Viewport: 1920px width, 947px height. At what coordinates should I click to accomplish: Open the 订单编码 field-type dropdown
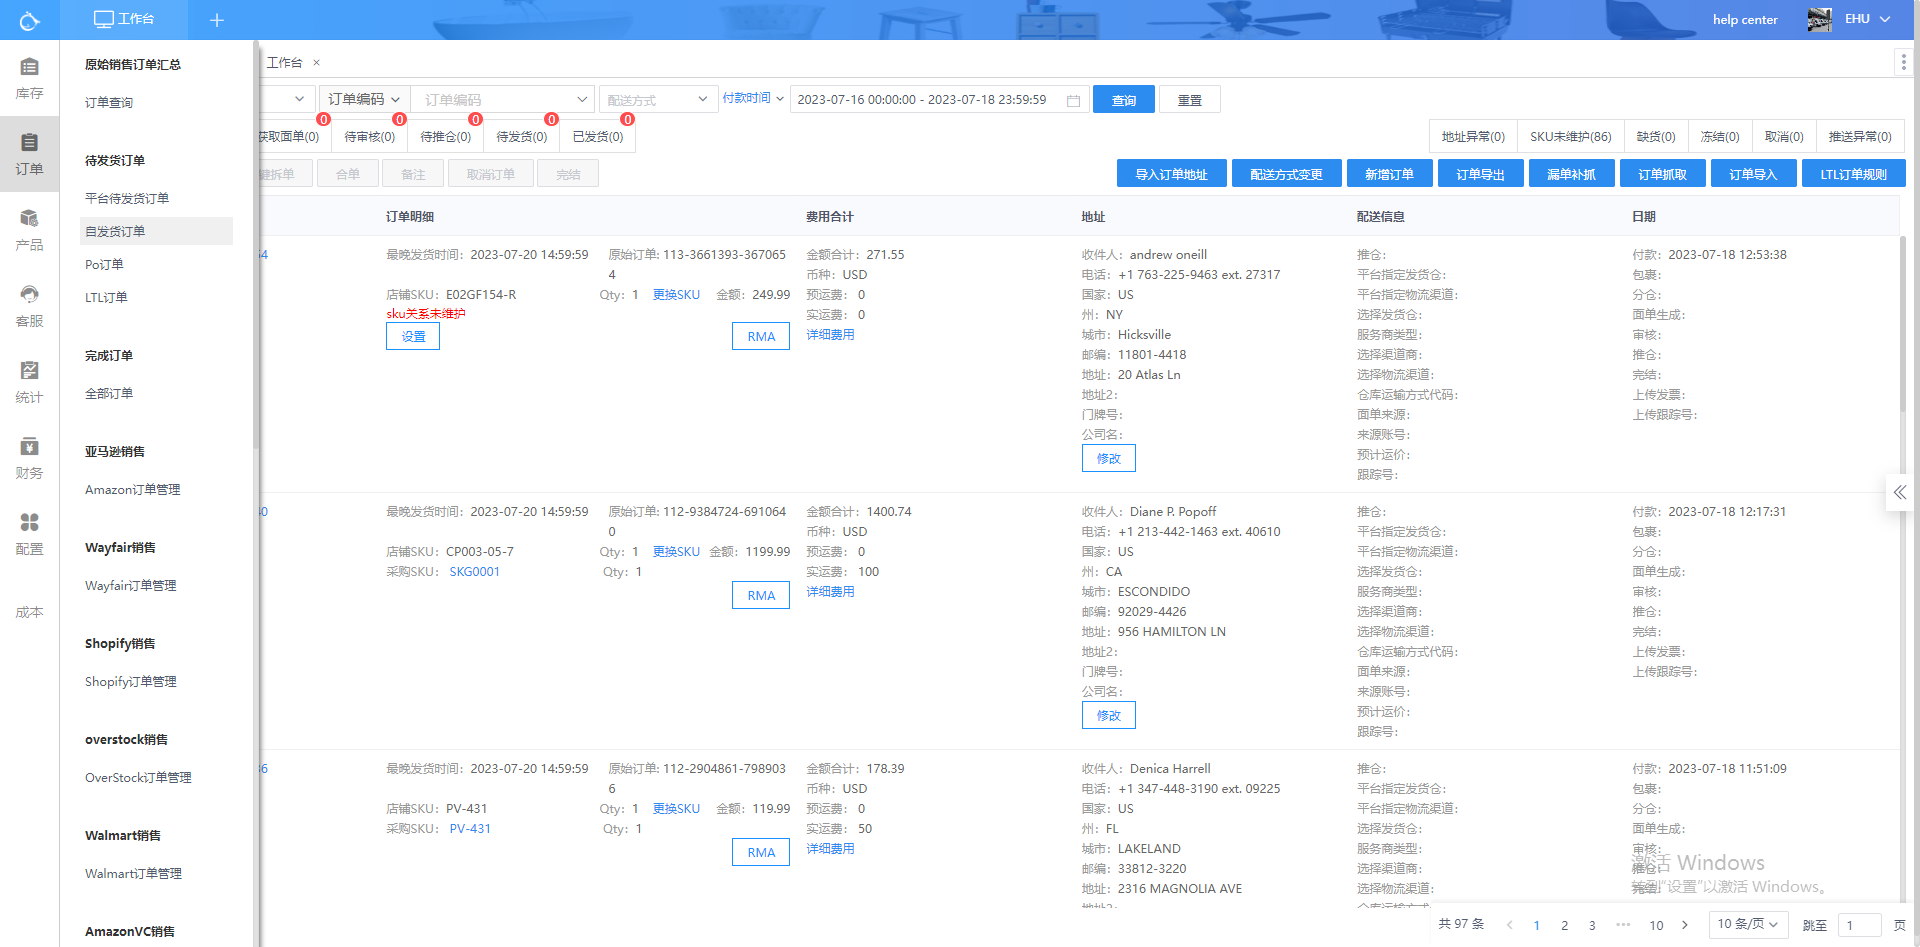365,99
